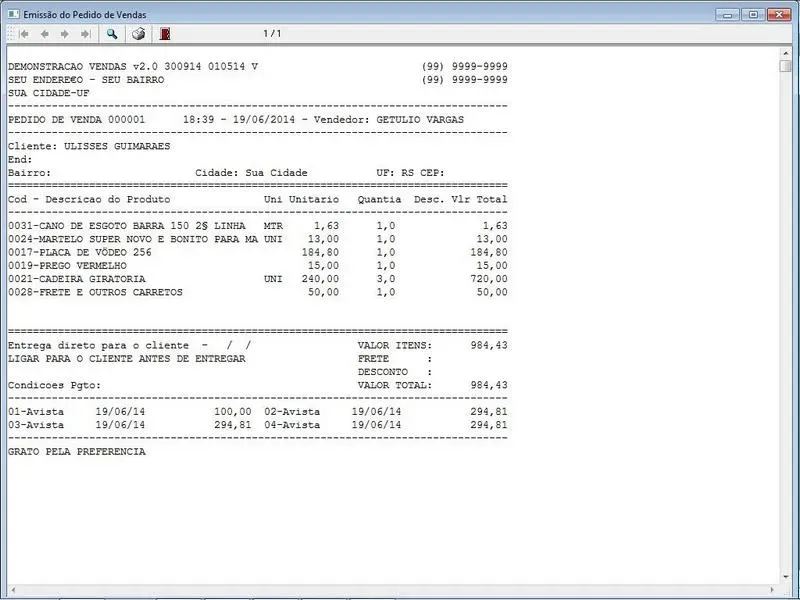Print the sales order report

click(139, 34)
